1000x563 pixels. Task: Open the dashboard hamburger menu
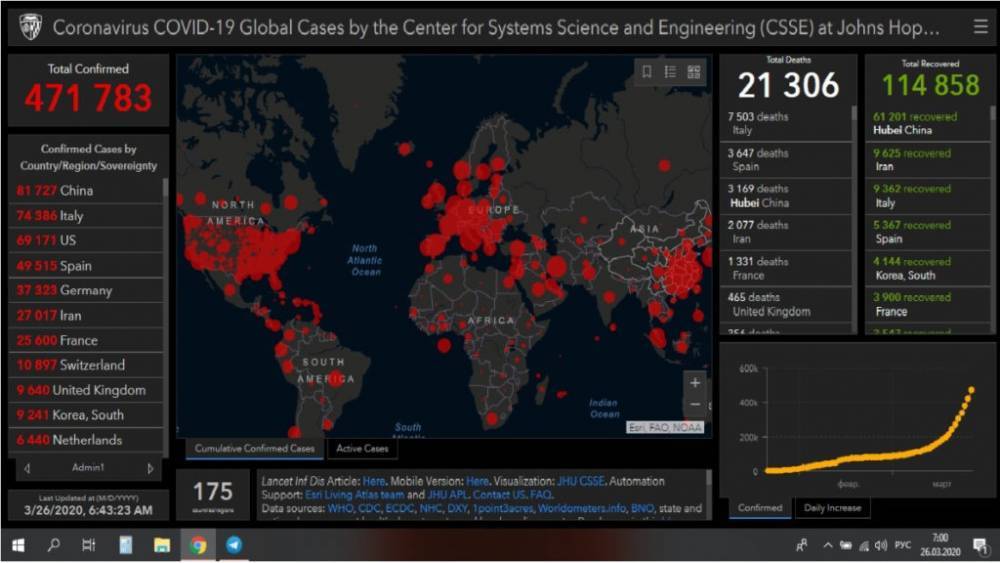click(x=980, y=27)
